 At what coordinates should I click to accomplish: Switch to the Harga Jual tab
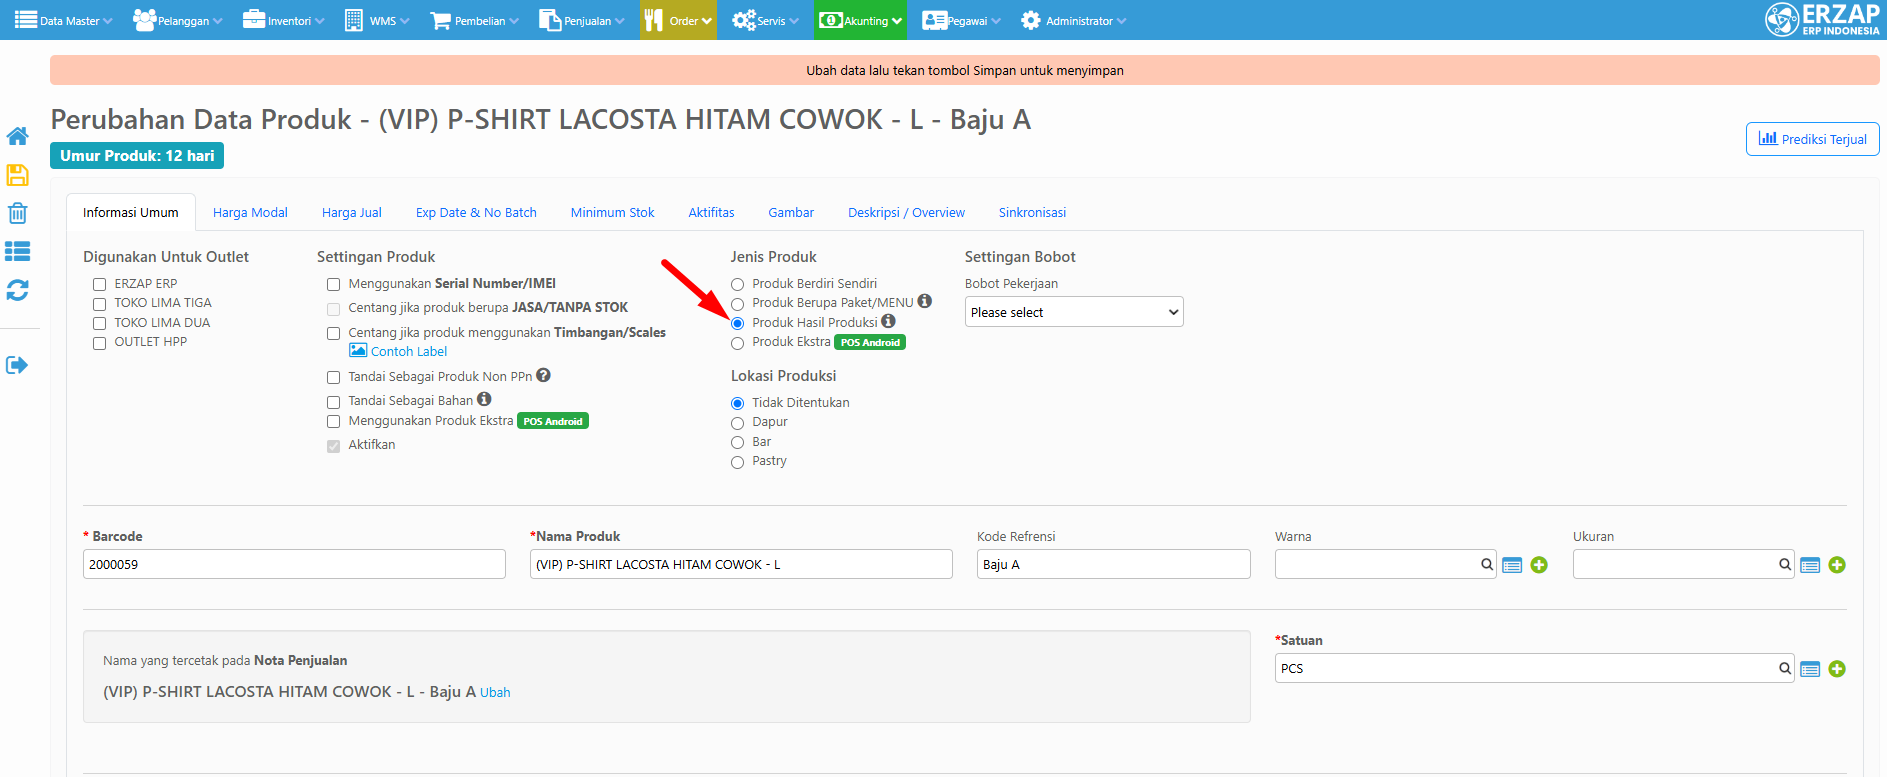pos(352,213)
